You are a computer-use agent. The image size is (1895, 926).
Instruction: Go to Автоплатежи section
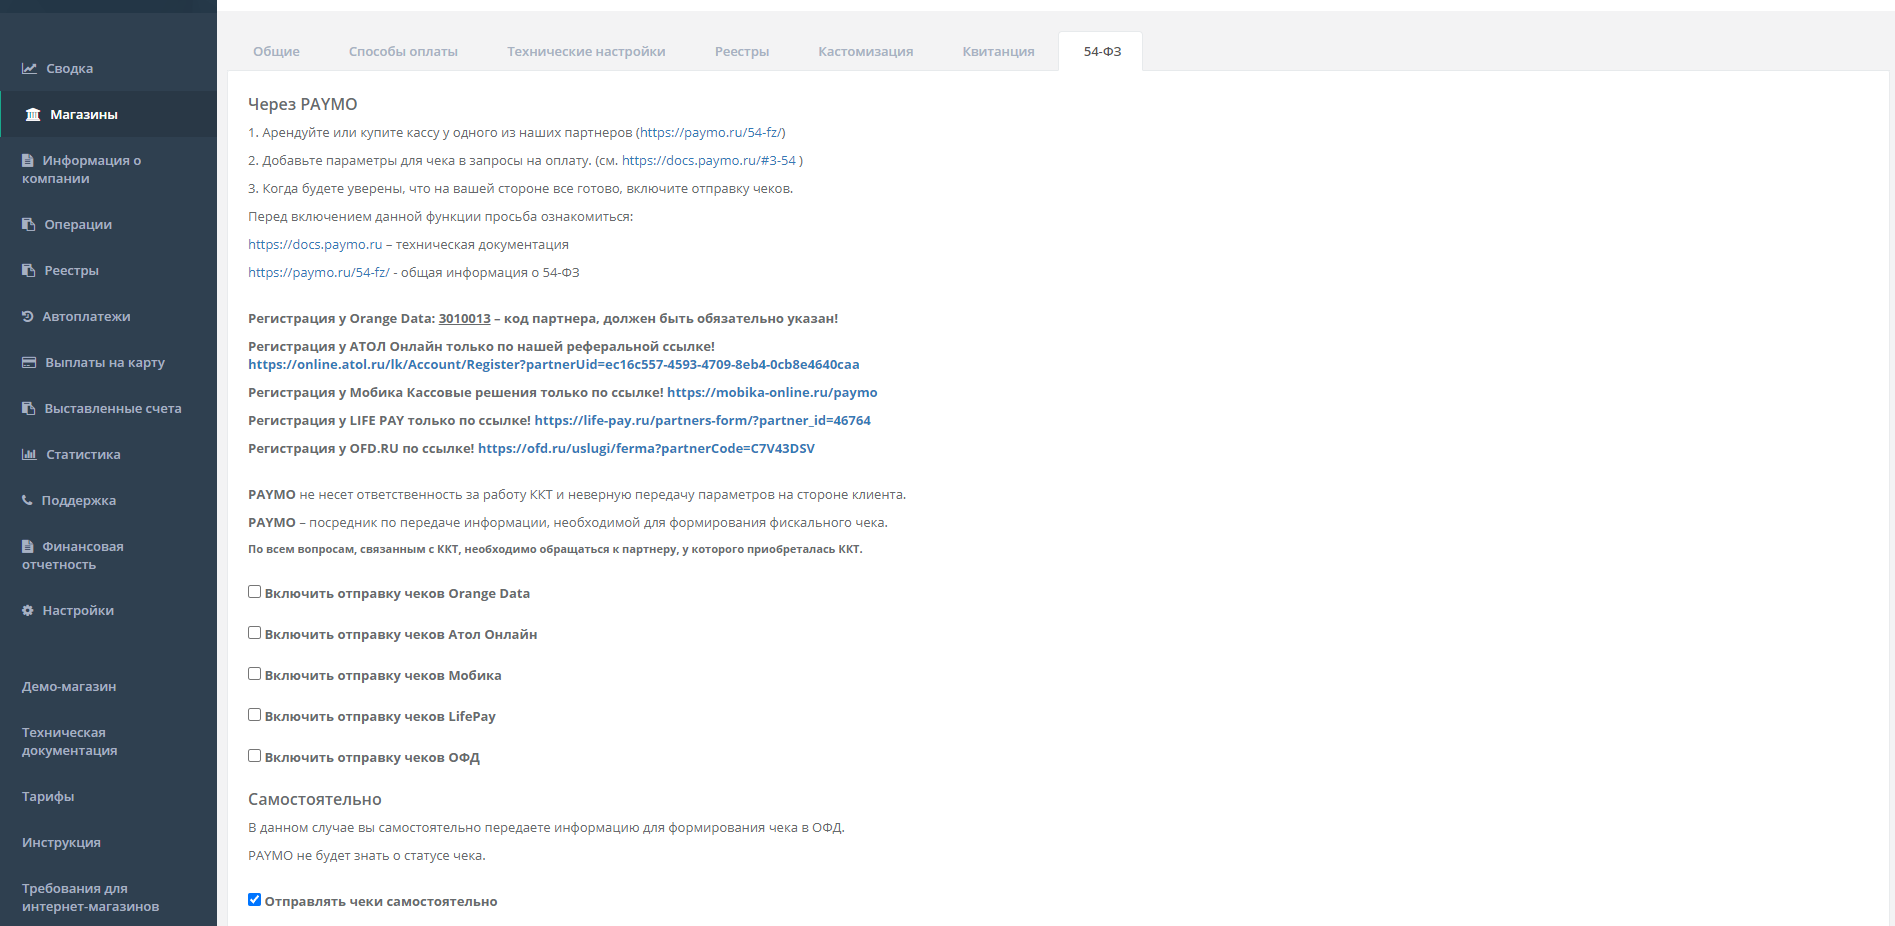pos(108,317)
